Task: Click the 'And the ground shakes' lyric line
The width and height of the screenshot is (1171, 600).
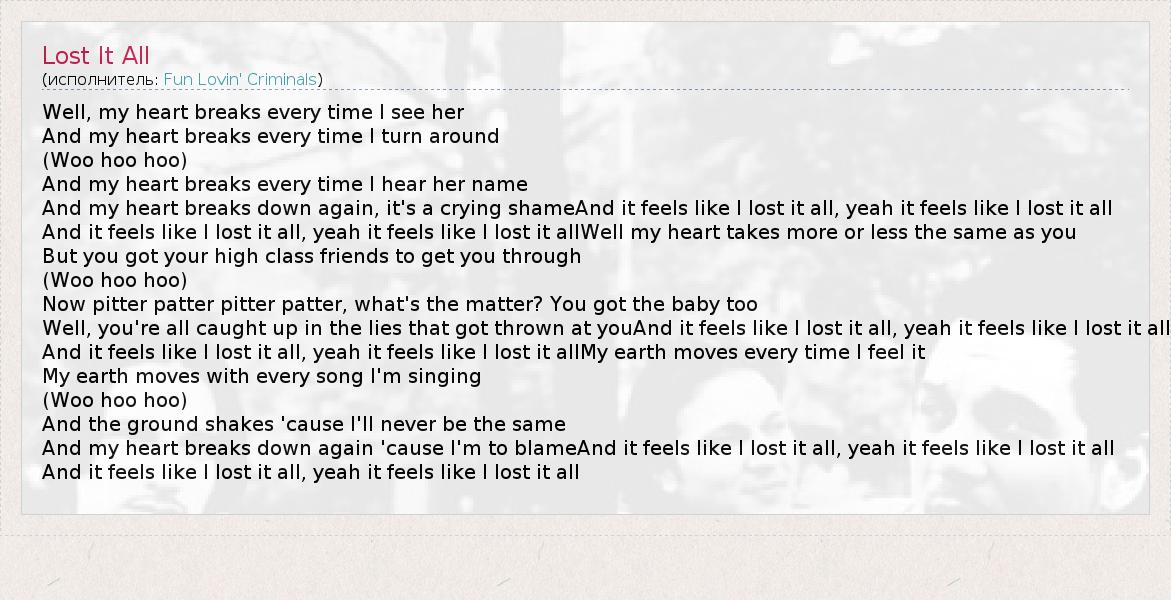Action: point(304,424)
